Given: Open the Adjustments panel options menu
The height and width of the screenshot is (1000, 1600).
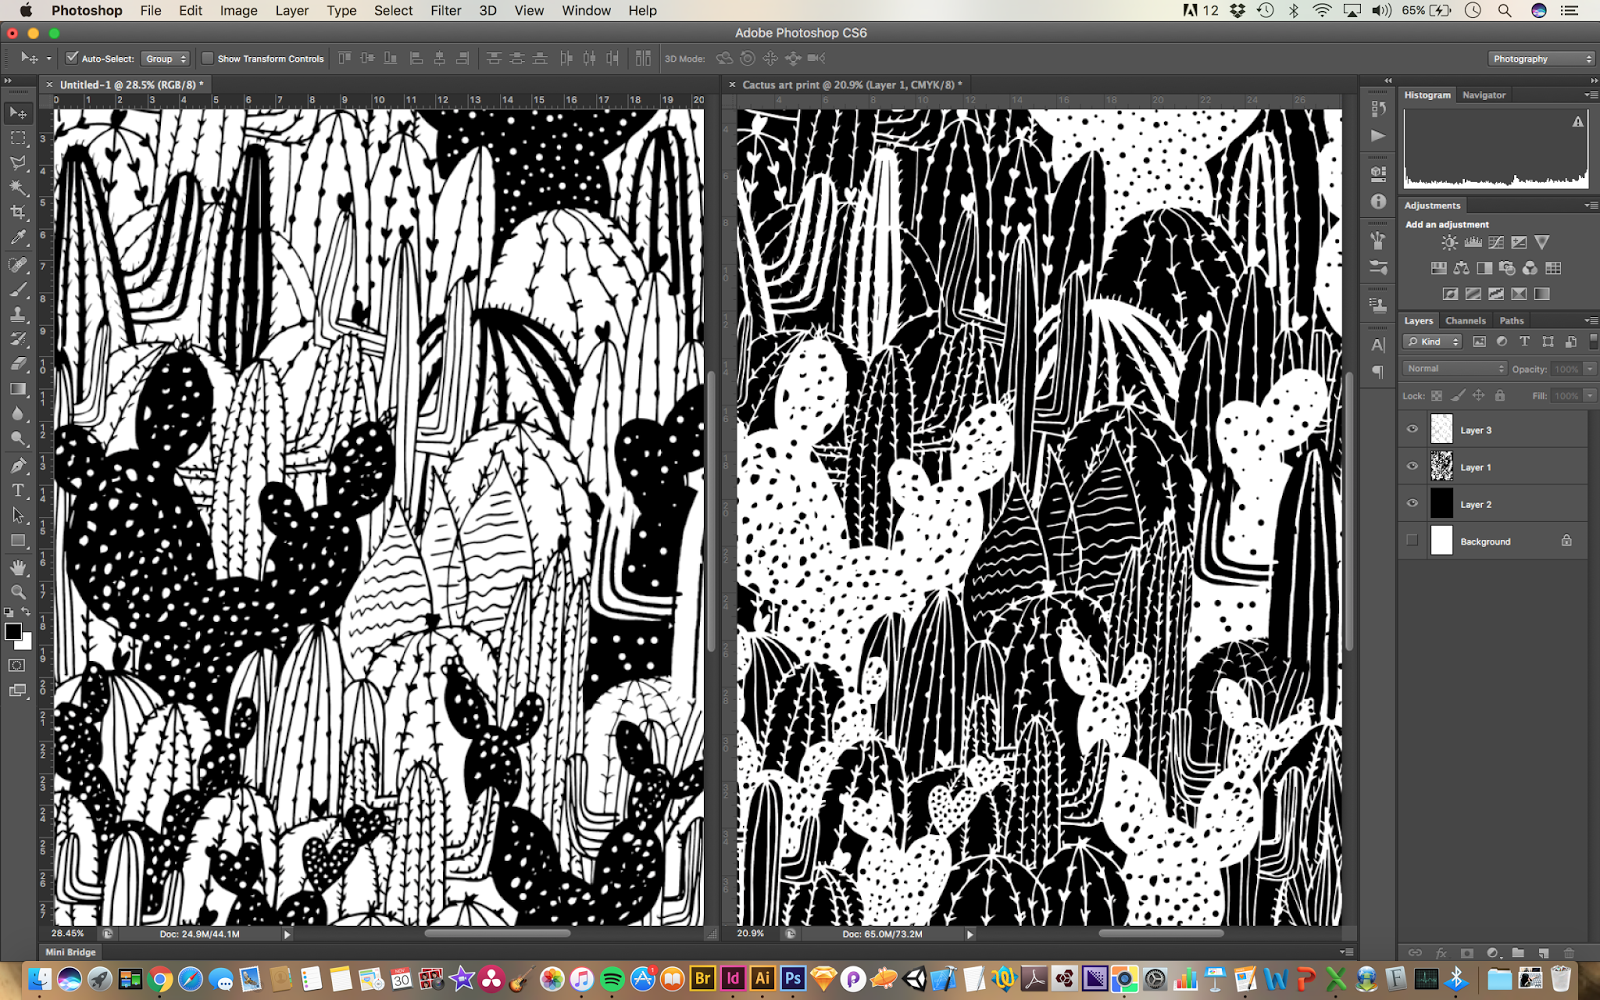Looking at the screenshot, I should click(x=1590, y=205).
